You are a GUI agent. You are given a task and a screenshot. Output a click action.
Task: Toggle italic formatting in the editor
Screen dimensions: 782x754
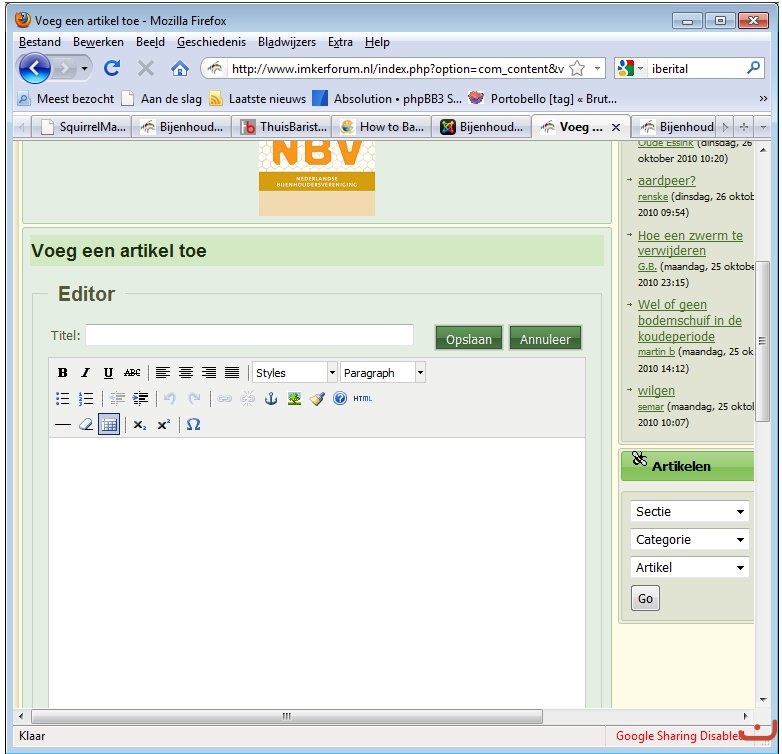click(86, 373)
